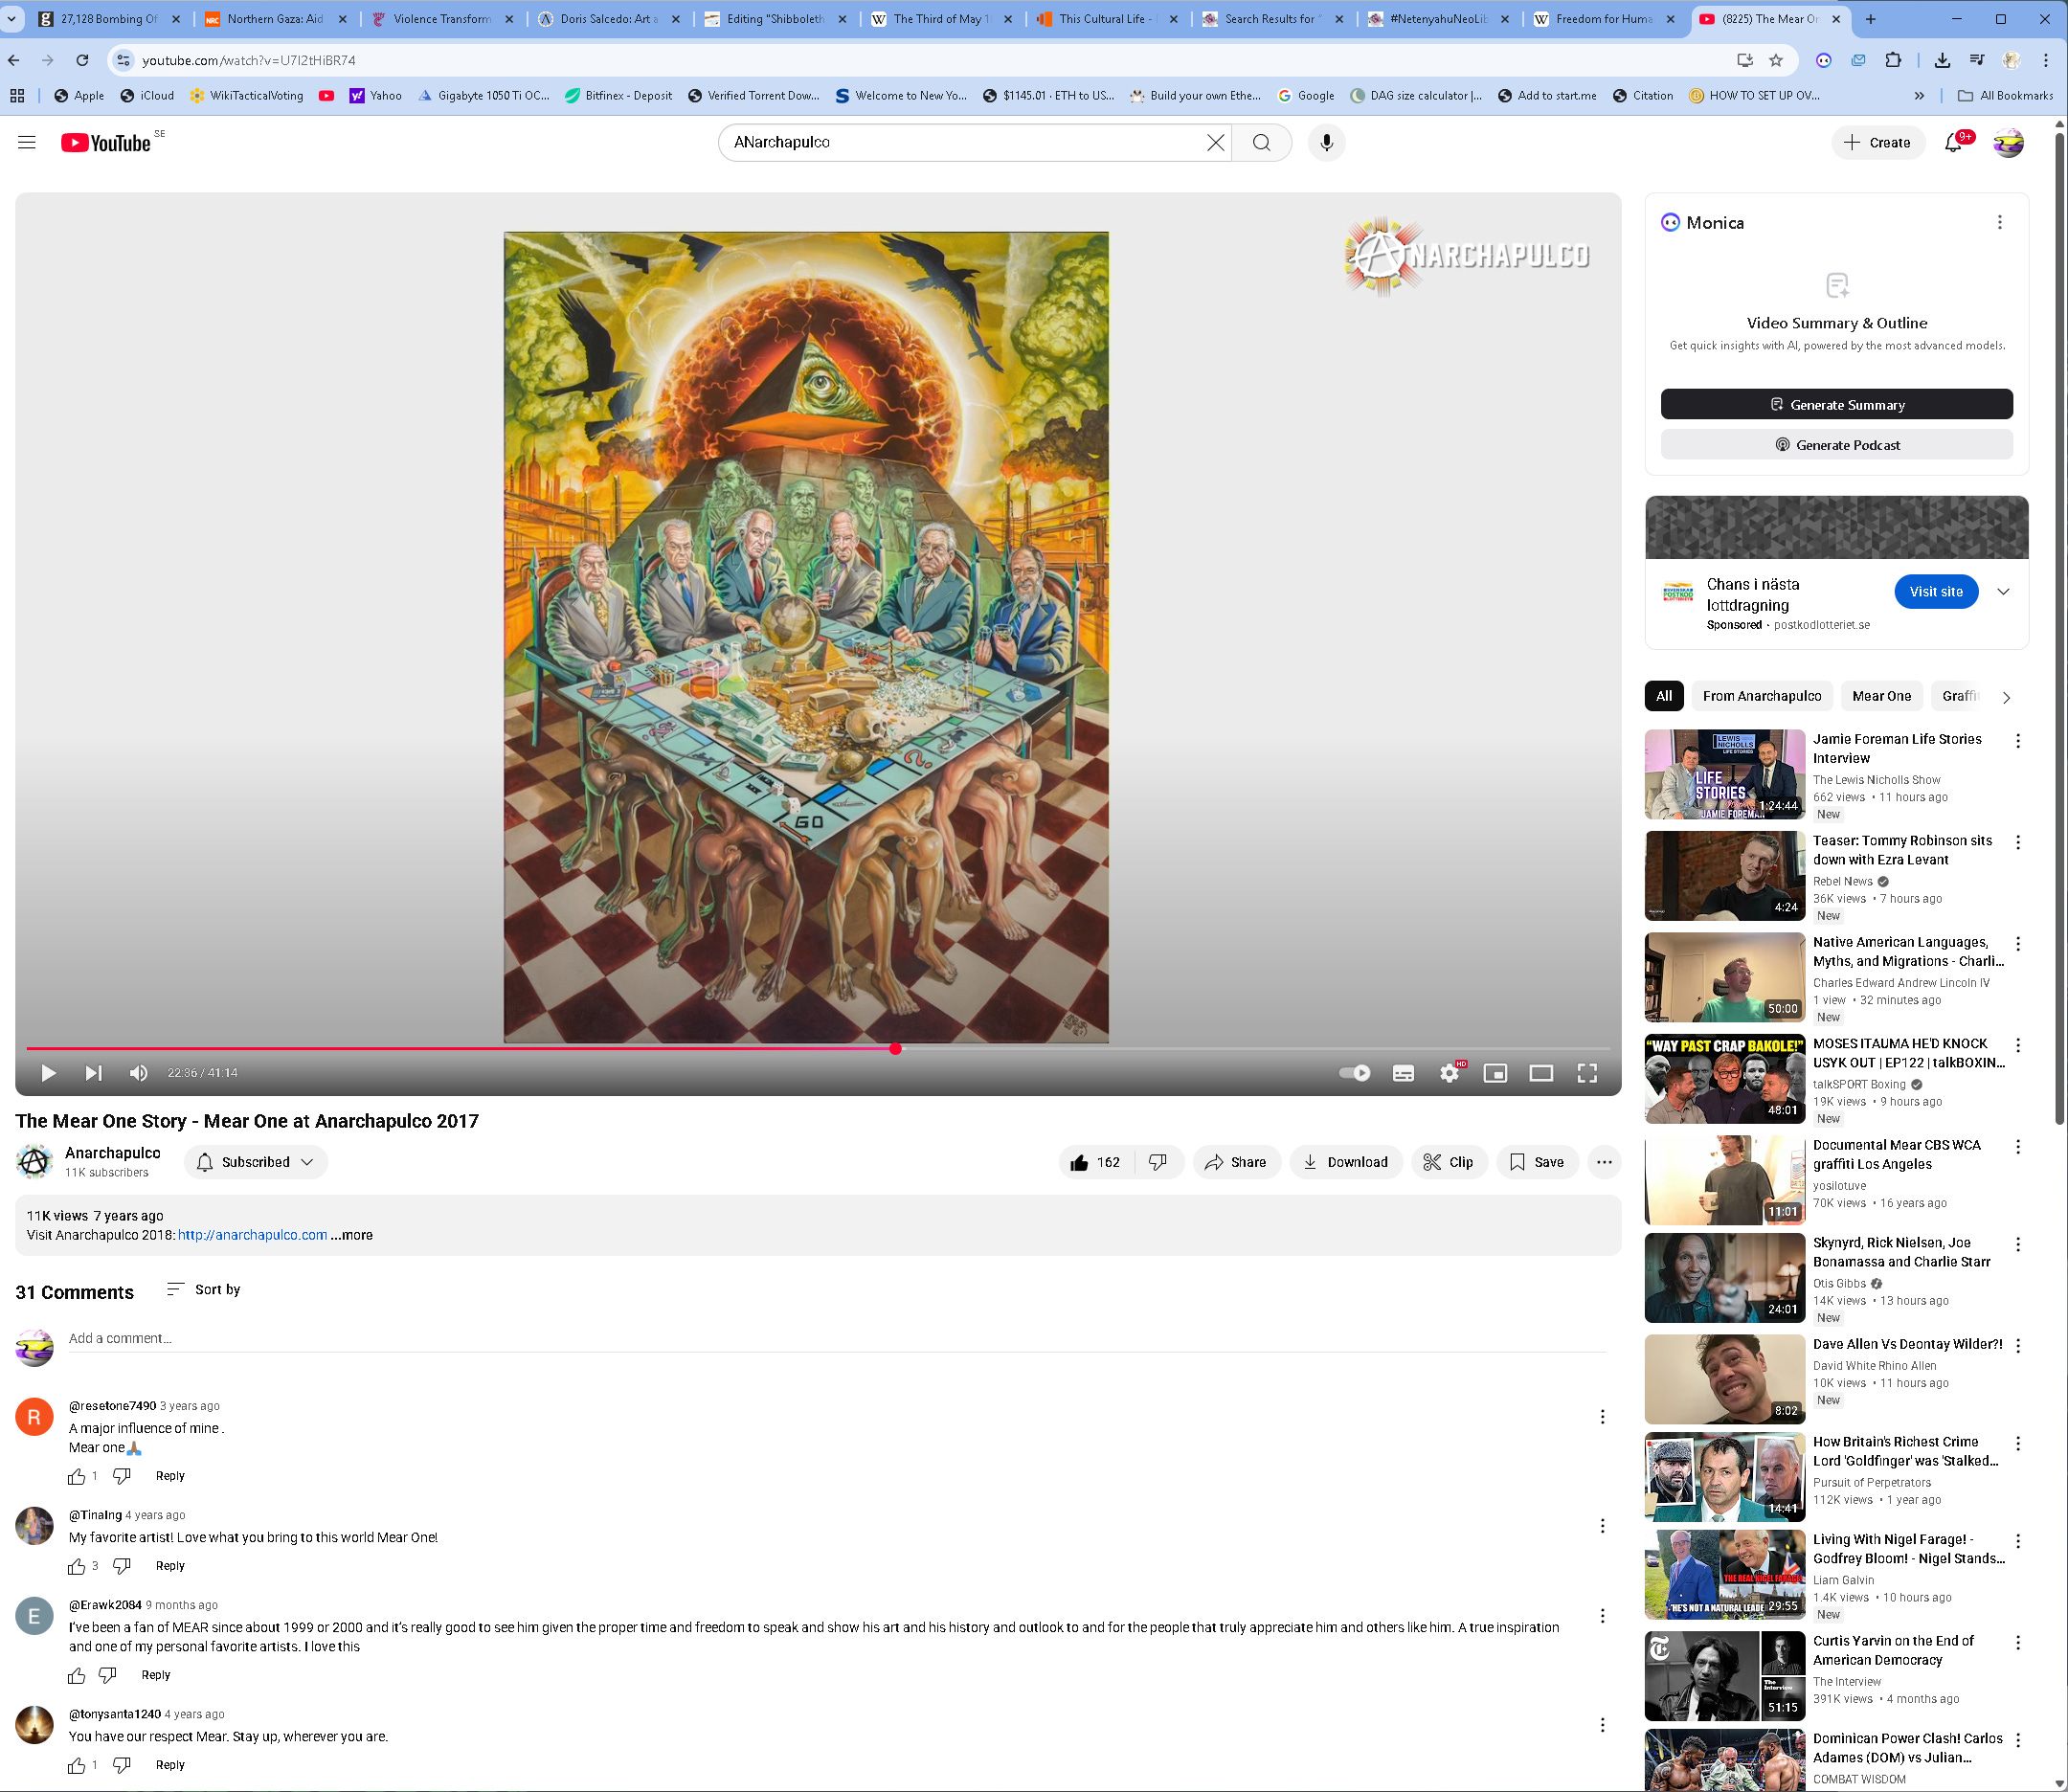
Task: Enter fullscreen mode on the video
Action: coord(1587,1073)
